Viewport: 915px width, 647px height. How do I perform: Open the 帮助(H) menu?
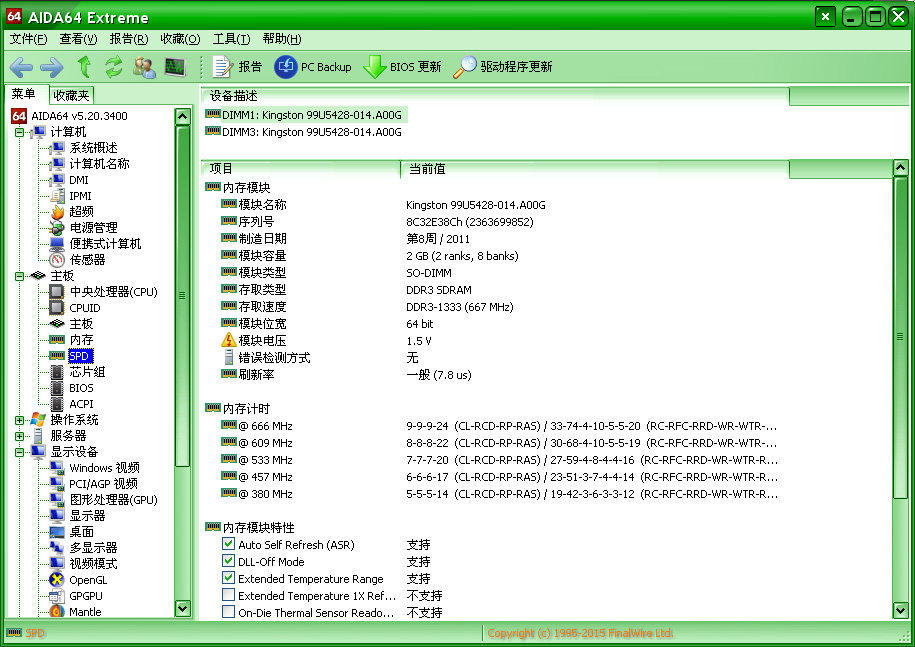coord(282,39)
